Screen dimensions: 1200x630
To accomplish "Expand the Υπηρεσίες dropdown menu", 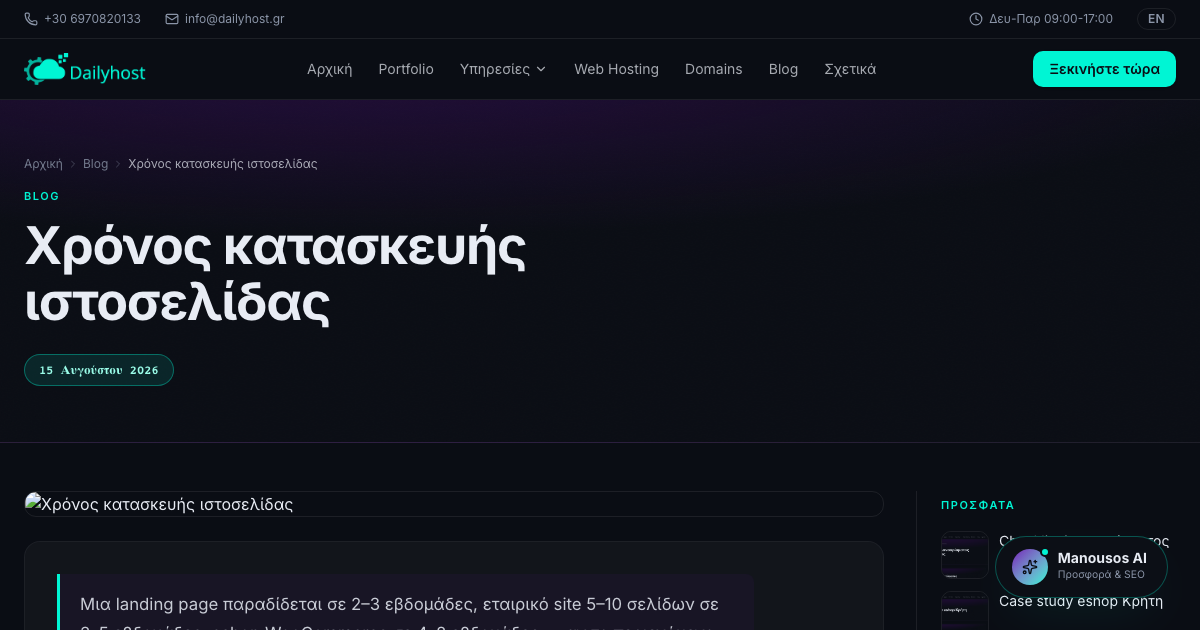I will [503, 69].
